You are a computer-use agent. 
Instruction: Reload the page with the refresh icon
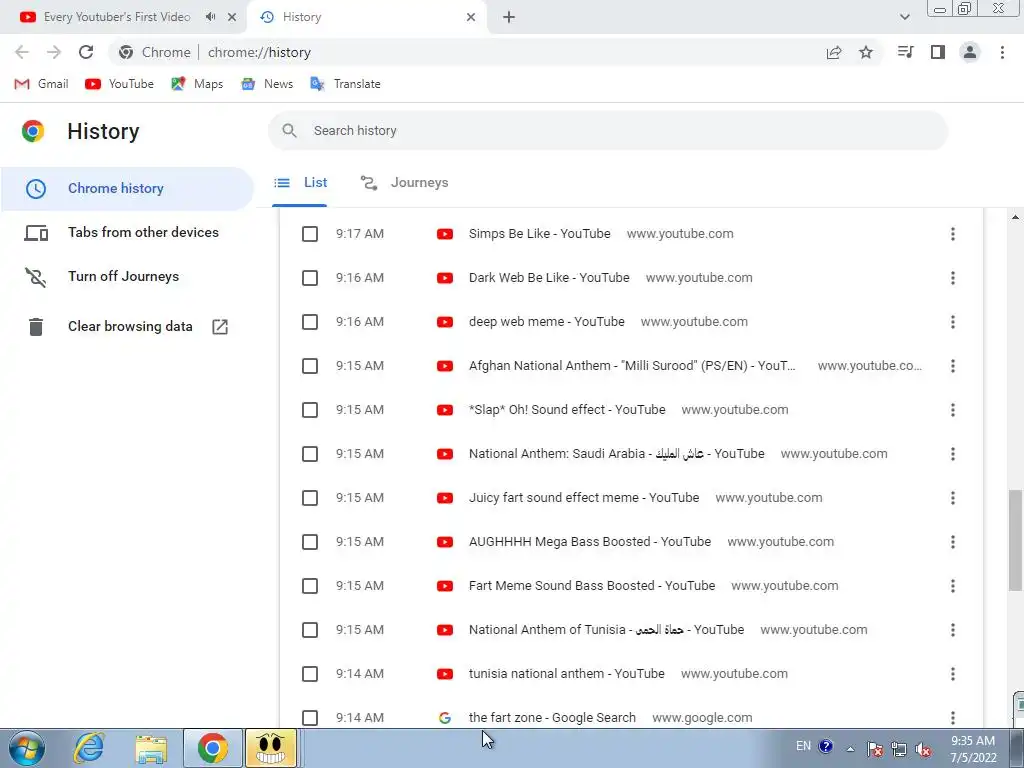86,52
